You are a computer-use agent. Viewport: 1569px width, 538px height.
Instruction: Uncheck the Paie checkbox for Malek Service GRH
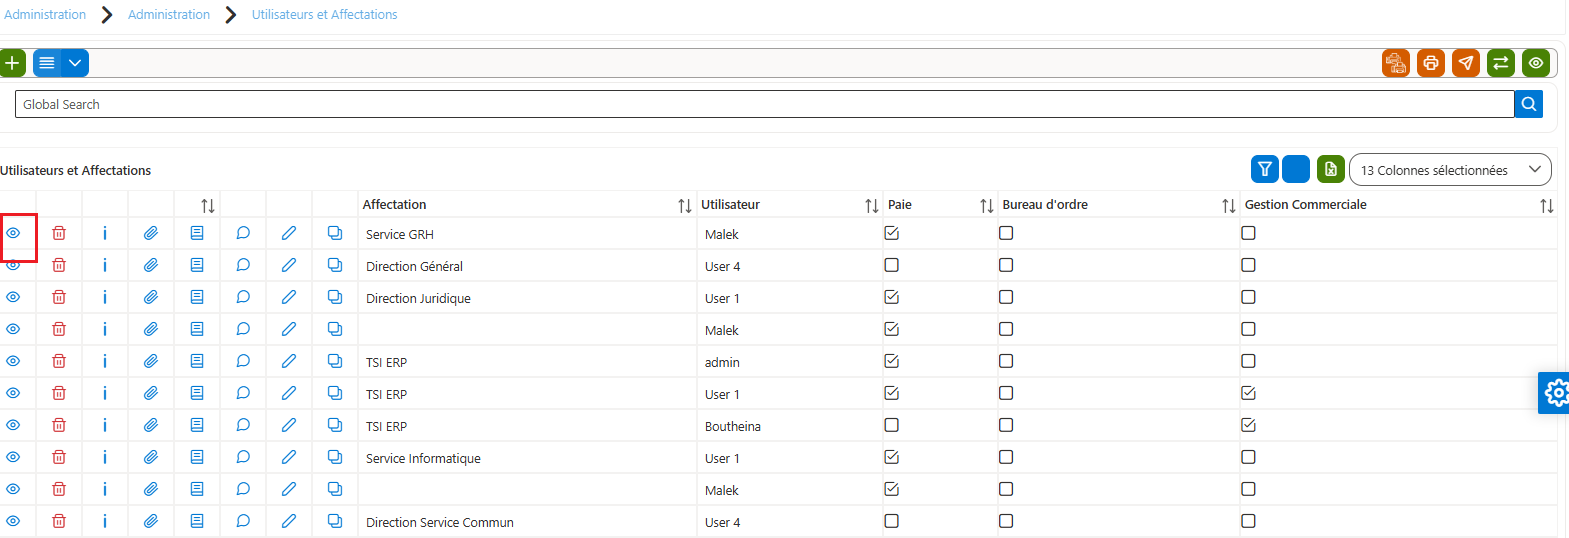click(892, 233)
